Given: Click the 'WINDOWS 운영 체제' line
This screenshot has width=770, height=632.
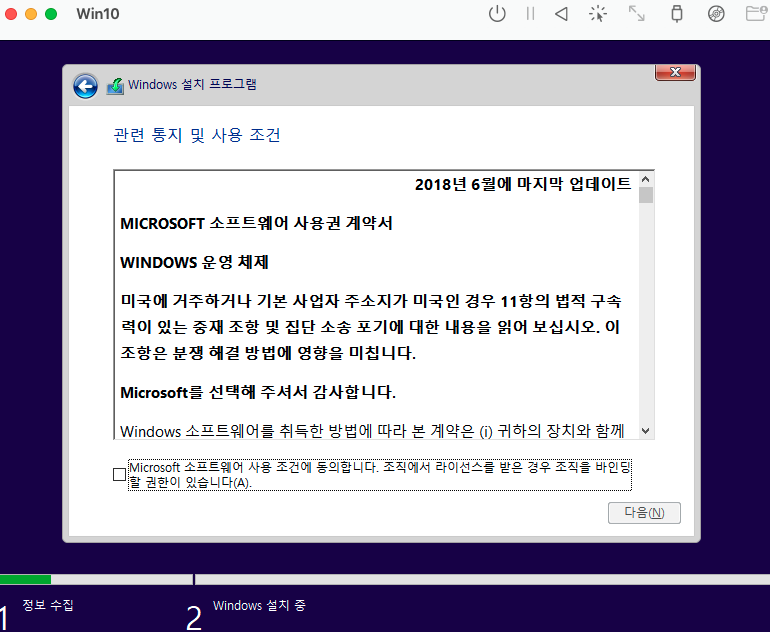Looking at the screenshot, I should [x=194, y=262].
